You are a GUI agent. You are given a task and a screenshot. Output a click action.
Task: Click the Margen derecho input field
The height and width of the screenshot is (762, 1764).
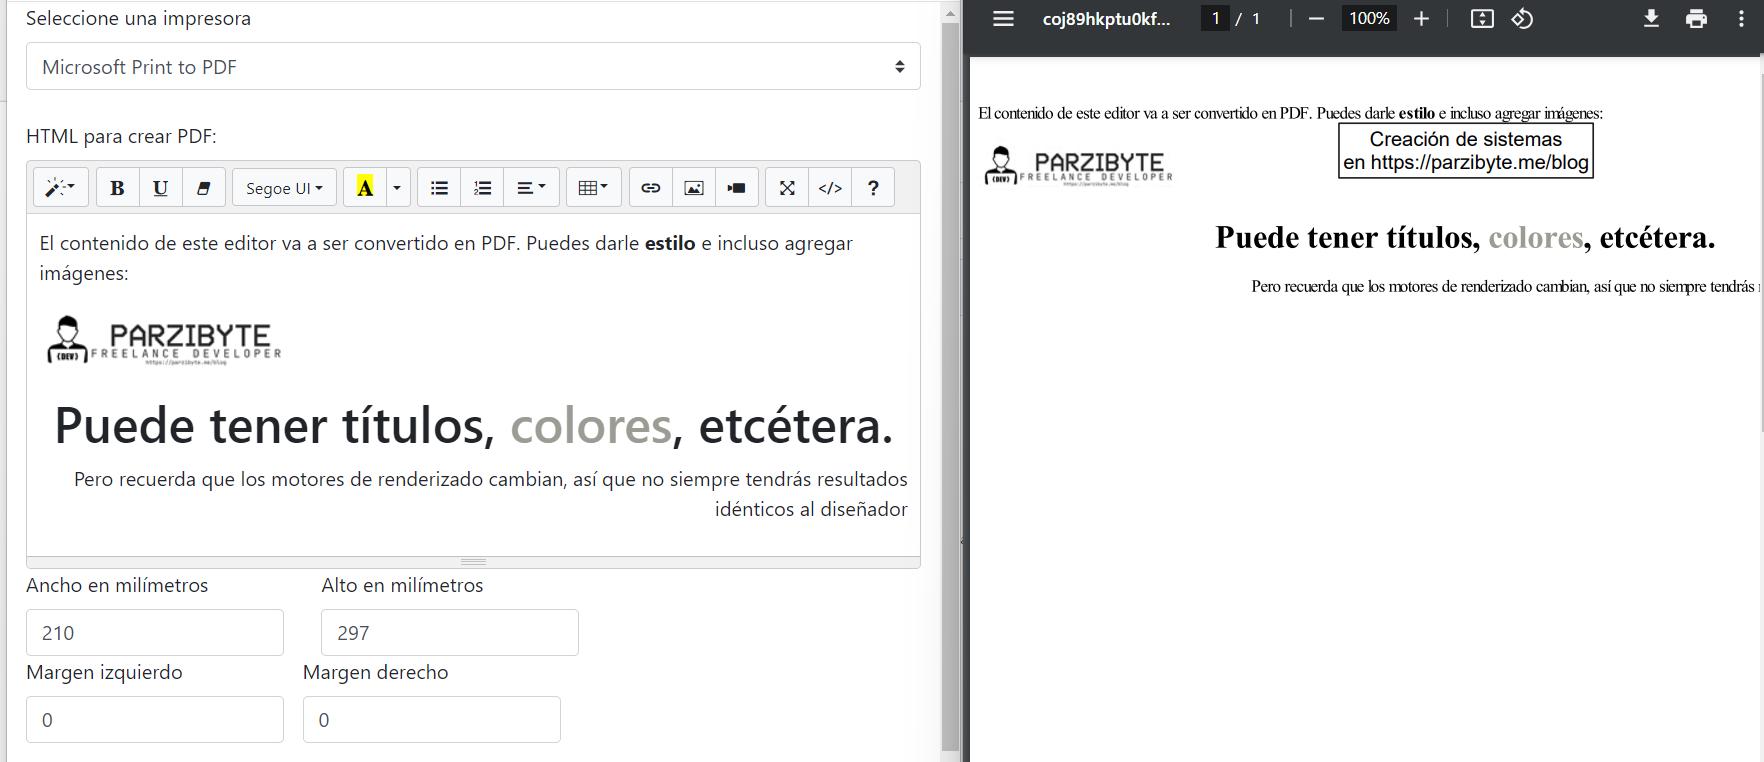click(x=432, y=720)
